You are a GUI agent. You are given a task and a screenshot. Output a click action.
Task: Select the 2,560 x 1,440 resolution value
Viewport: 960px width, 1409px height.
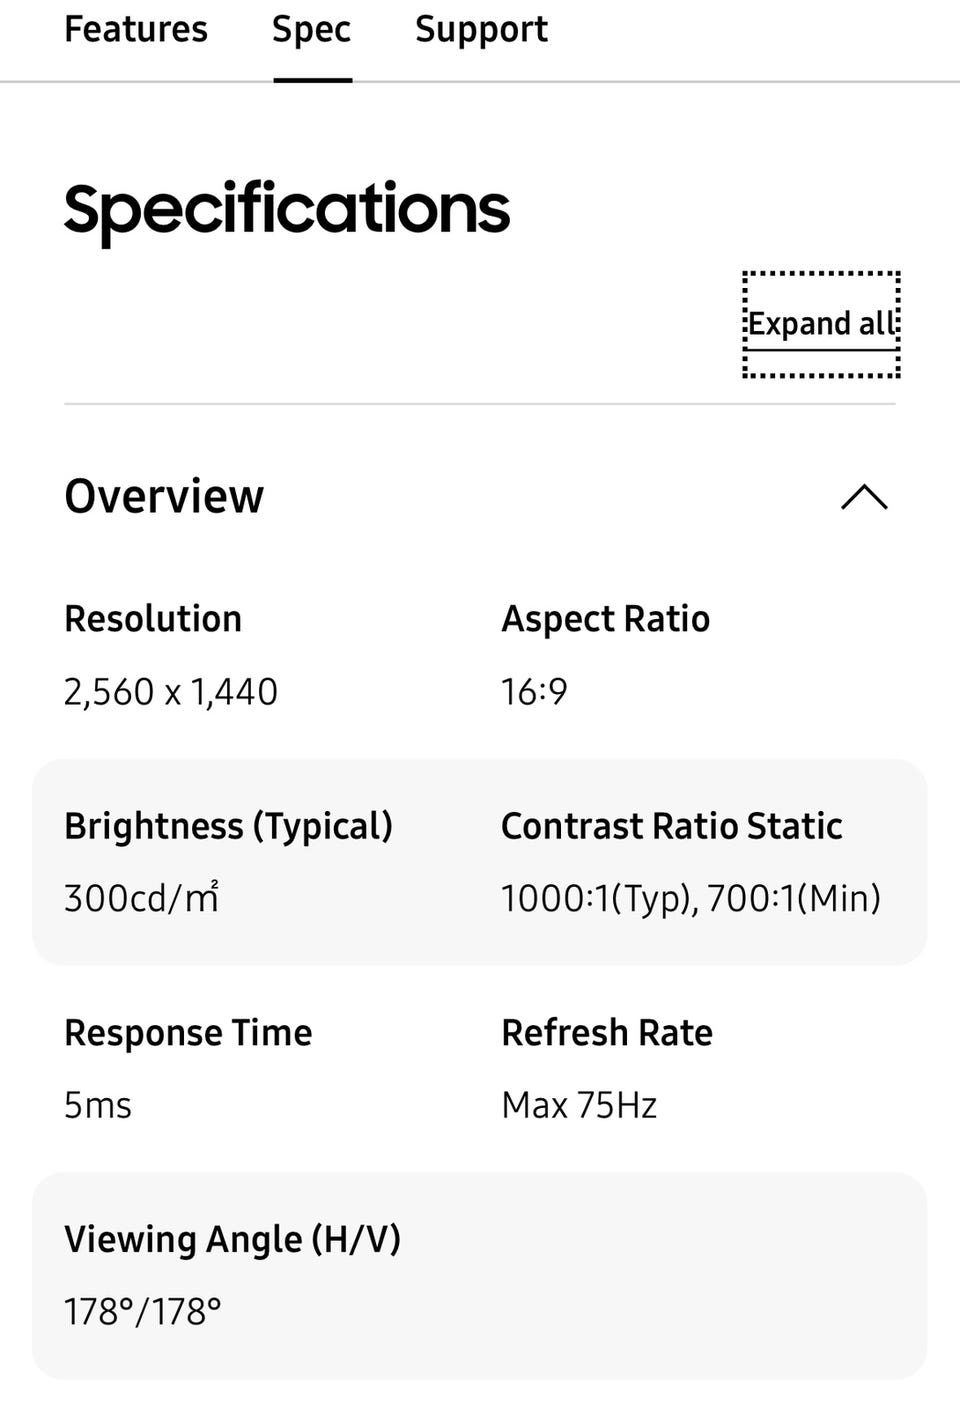point(171,692)
